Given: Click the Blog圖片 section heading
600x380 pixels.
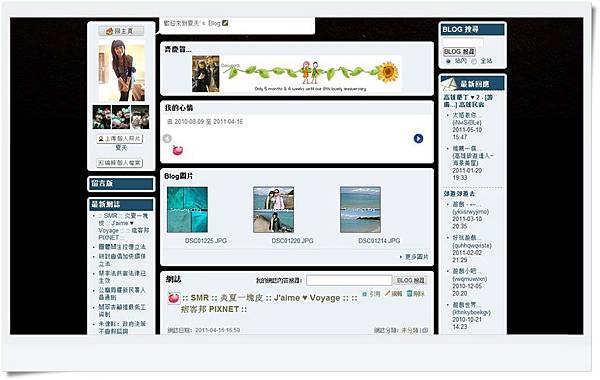Looking at the screenshot, I should coord(179,176).
